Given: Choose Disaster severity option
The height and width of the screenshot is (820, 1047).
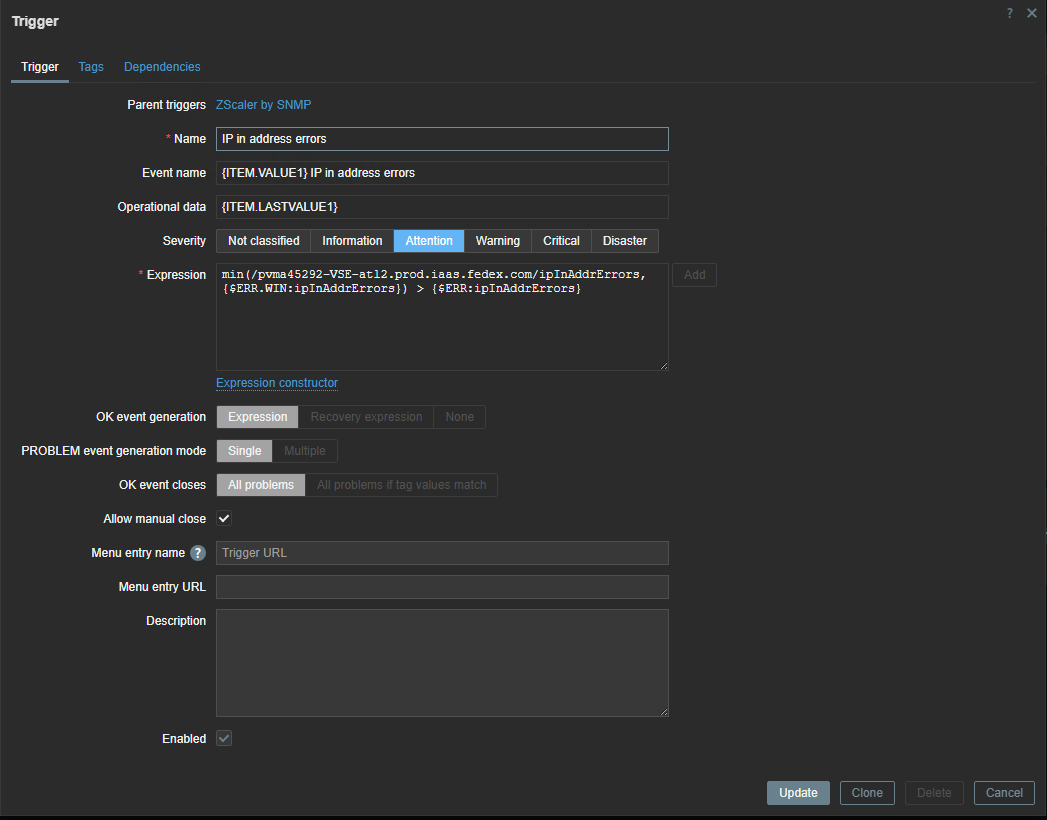Looking at the screenshot, I should click(x=624, y=241).
